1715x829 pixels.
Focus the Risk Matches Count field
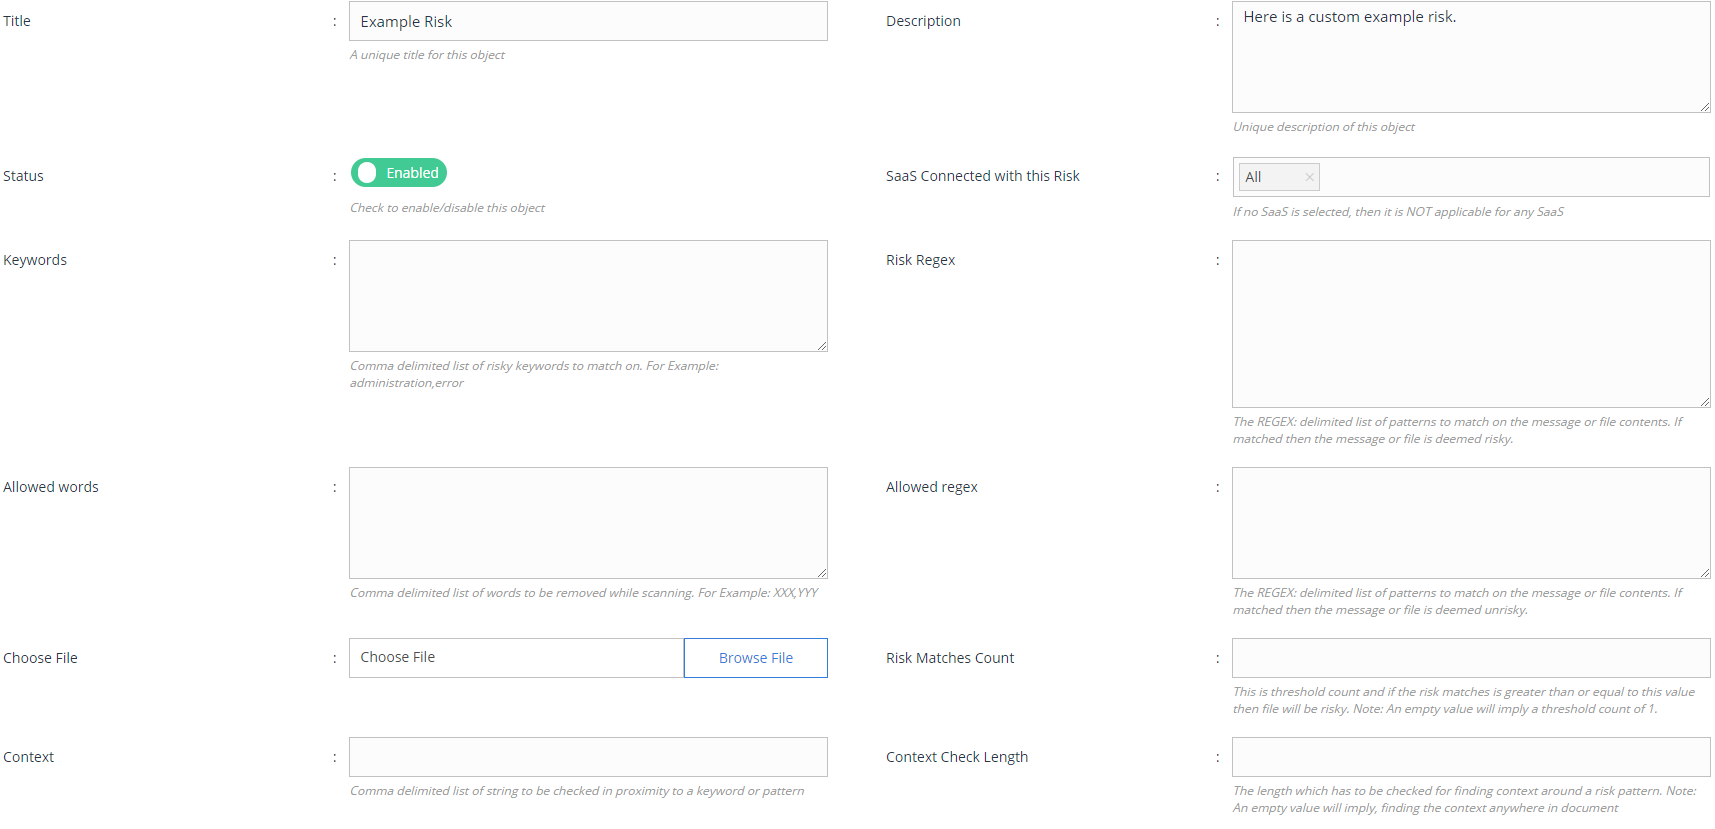click(1470, 658)
